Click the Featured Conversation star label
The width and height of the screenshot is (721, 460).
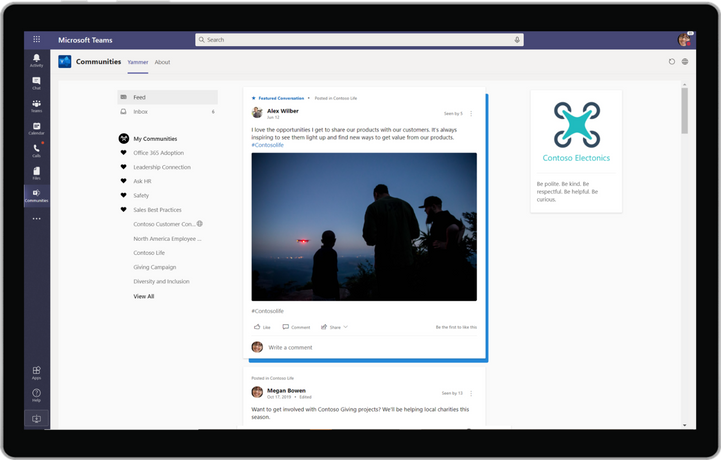tap(278, 98)
